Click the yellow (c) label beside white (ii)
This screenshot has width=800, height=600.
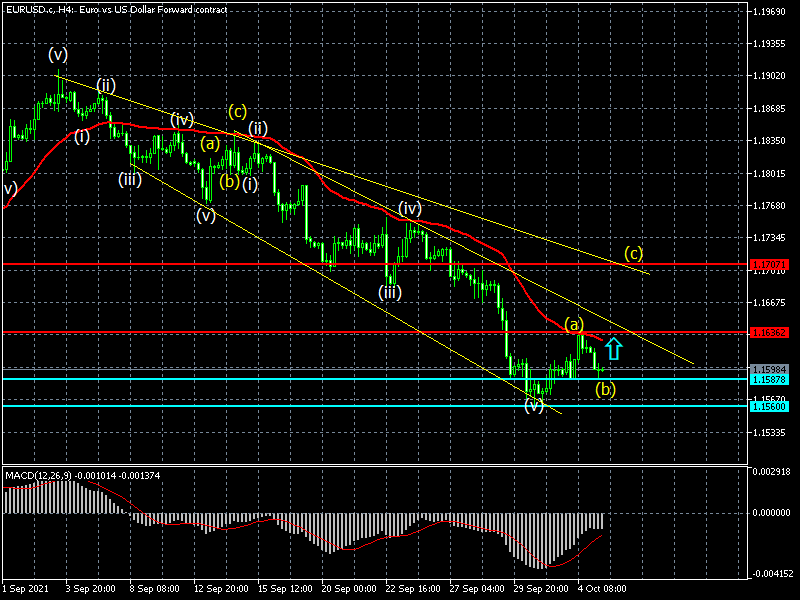[x=237, y=110]
